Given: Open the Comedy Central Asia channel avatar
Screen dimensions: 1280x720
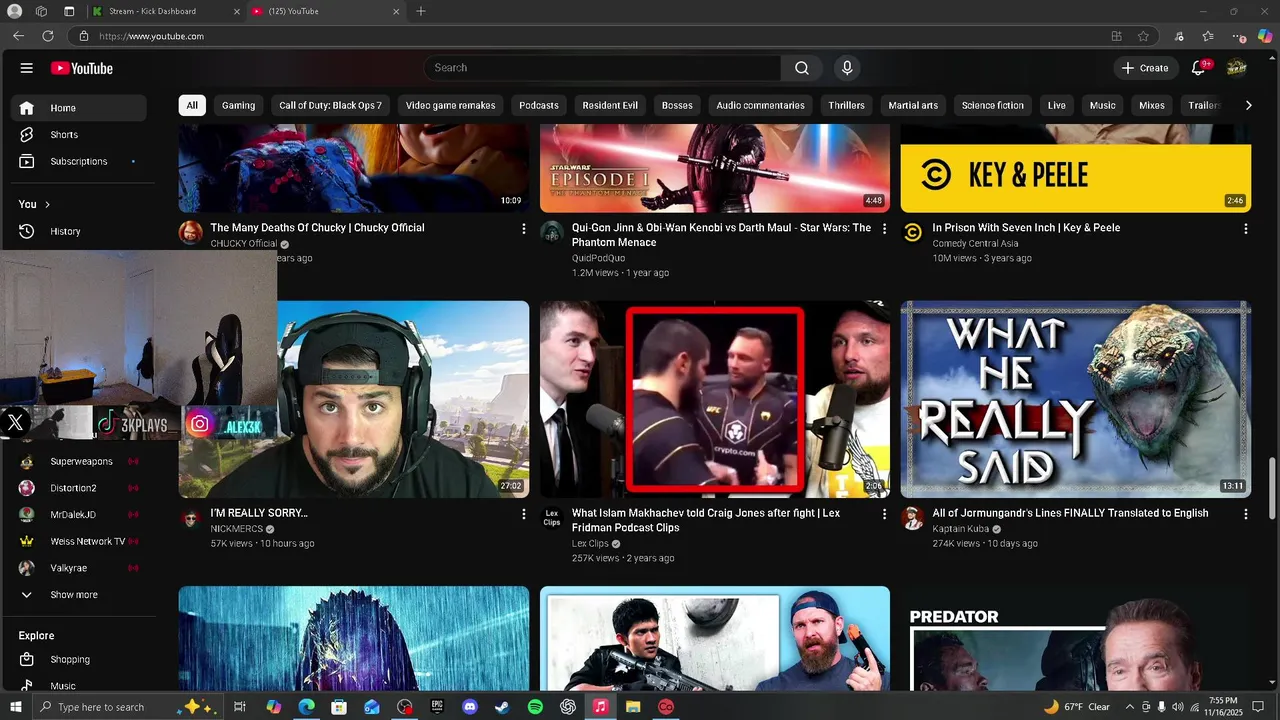Looking at the screenshot, I should pos(912,233).
